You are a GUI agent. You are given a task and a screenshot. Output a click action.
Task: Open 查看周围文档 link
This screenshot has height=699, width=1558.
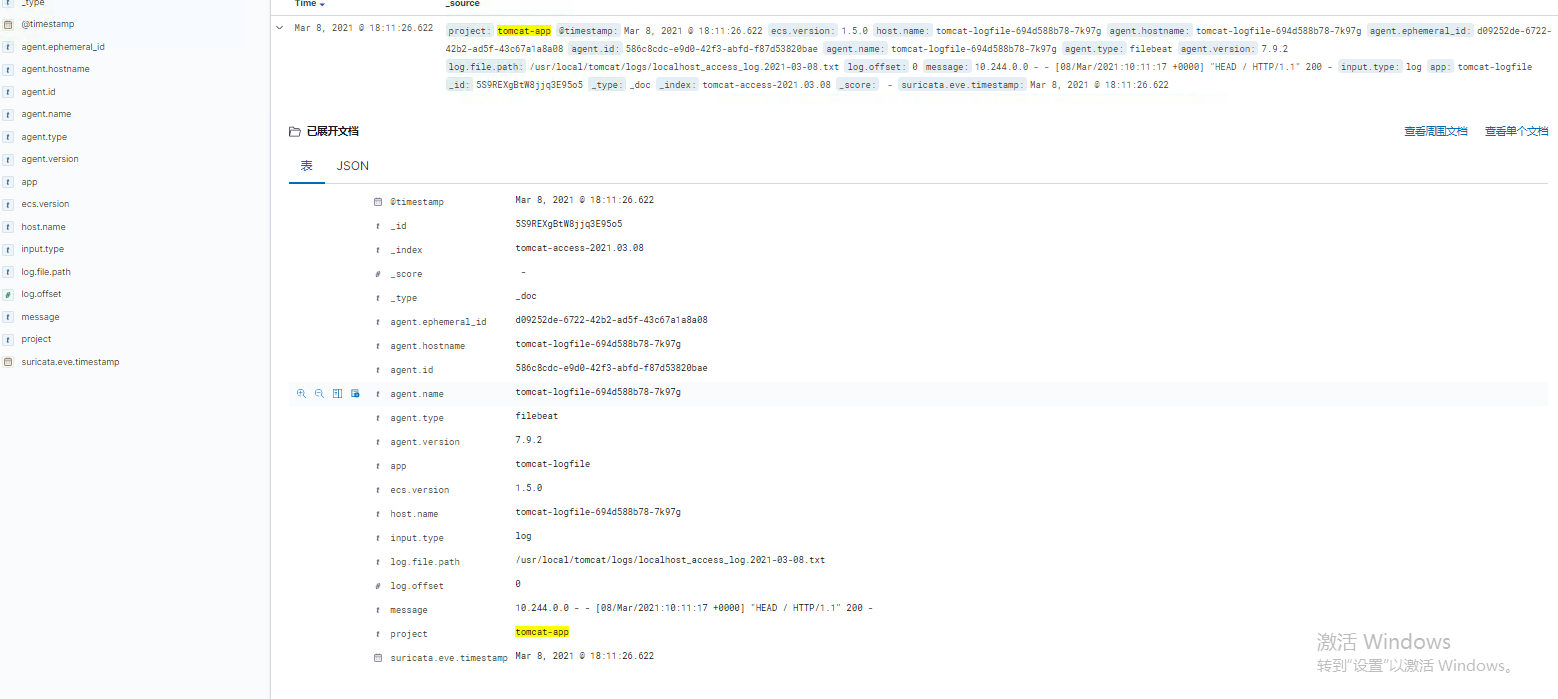tap(1436, 131)
